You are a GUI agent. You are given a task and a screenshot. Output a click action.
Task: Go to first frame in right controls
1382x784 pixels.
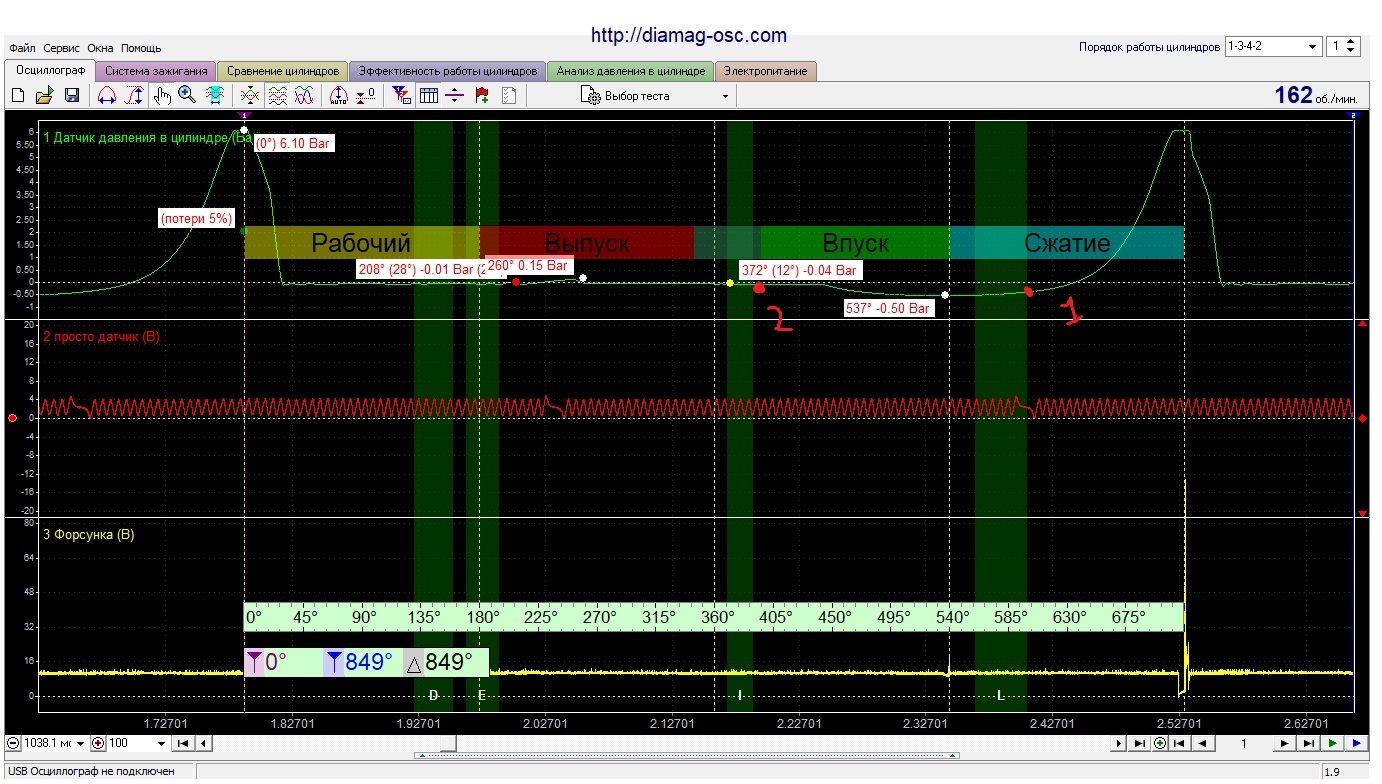(x=1180, y=743)
